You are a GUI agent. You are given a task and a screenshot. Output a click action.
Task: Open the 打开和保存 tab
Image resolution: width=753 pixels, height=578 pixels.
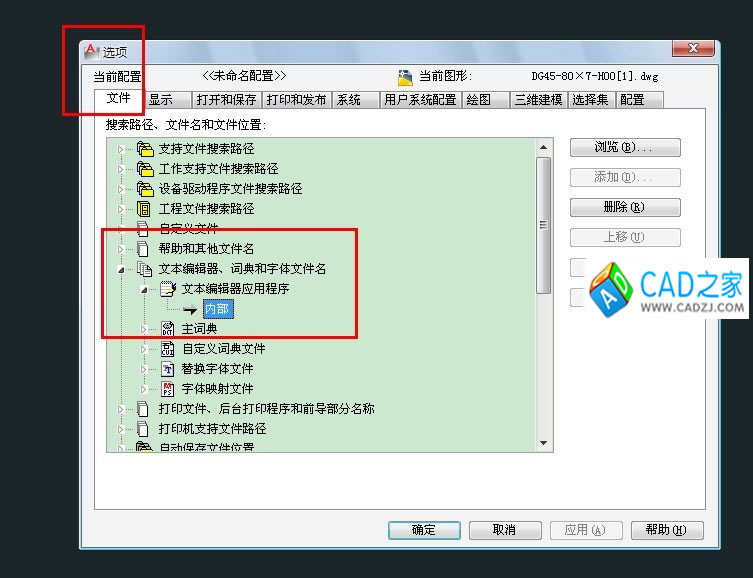tap(226, 100)
